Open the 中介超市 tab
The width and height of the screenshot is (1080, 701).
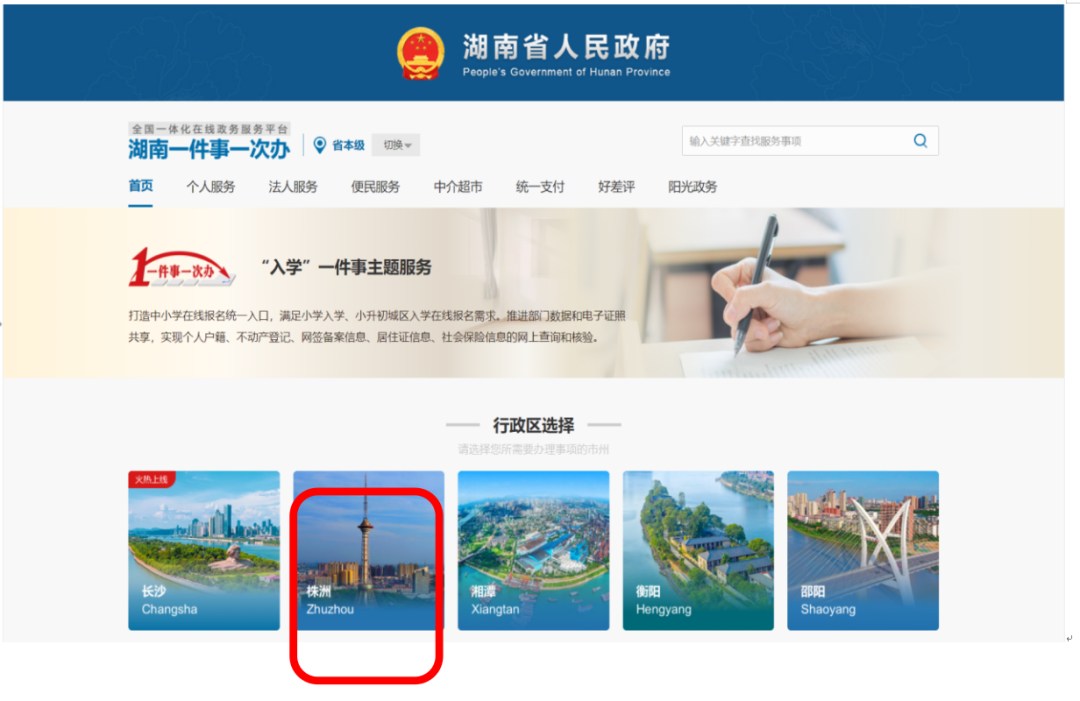point(458,187)
